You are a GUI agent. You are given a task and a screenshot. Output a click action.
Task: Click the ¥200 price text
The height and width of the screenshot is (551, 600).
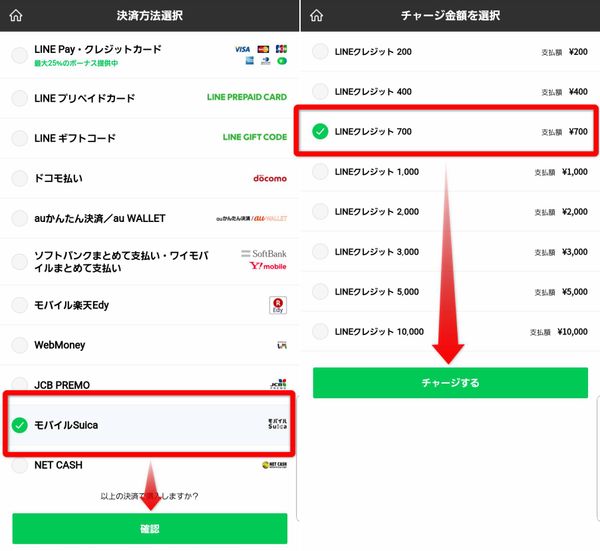(x=578, y=52)
